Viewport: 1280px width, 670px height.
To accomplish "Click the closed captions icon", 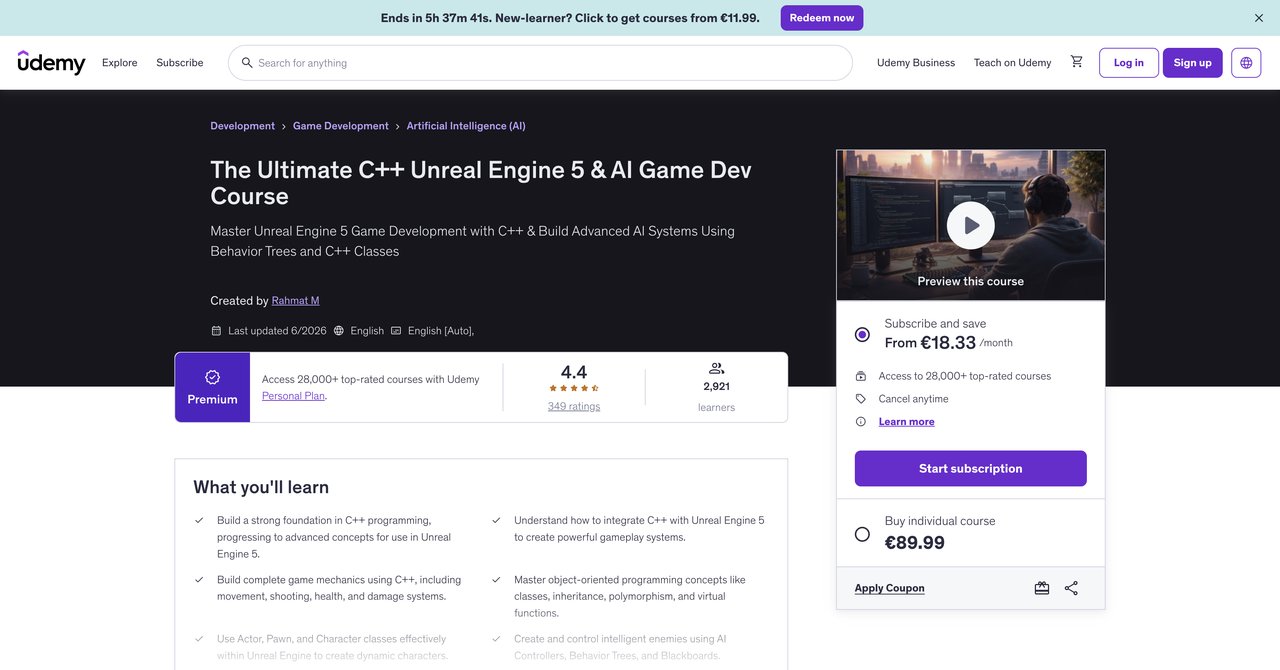I will pos(396,331).
